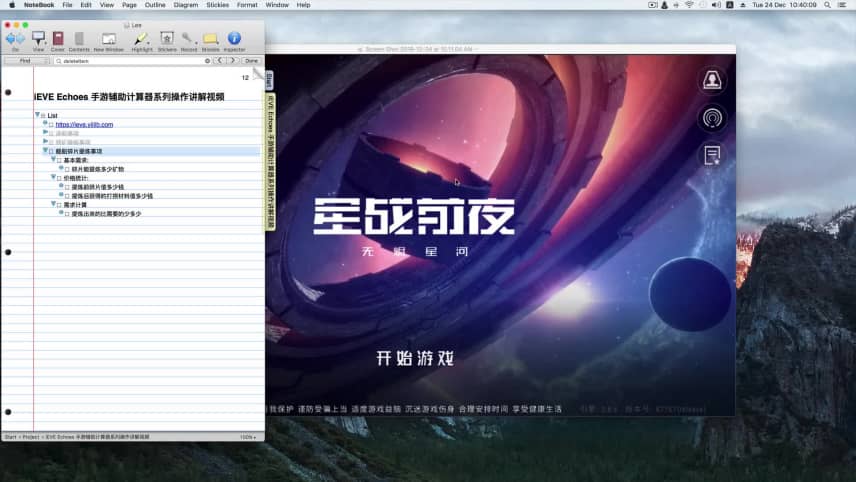Toggle checkbox on row below 基本需求
856x482 pixels.
click(x=68, y=170)
